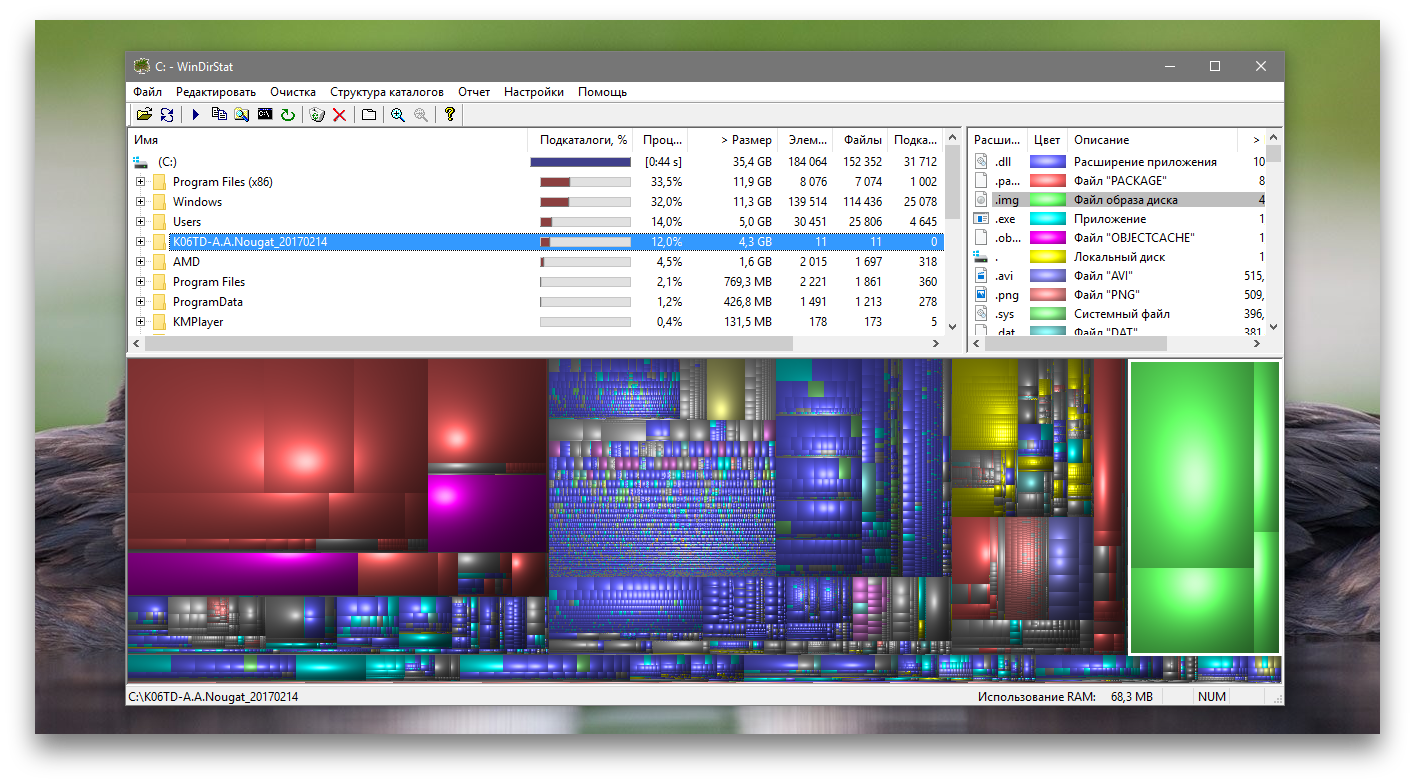Viewport: 1415px width, 784px height.
Task: Open the Помощь menu
Action: pyautogui.click(x=602, y=92)
